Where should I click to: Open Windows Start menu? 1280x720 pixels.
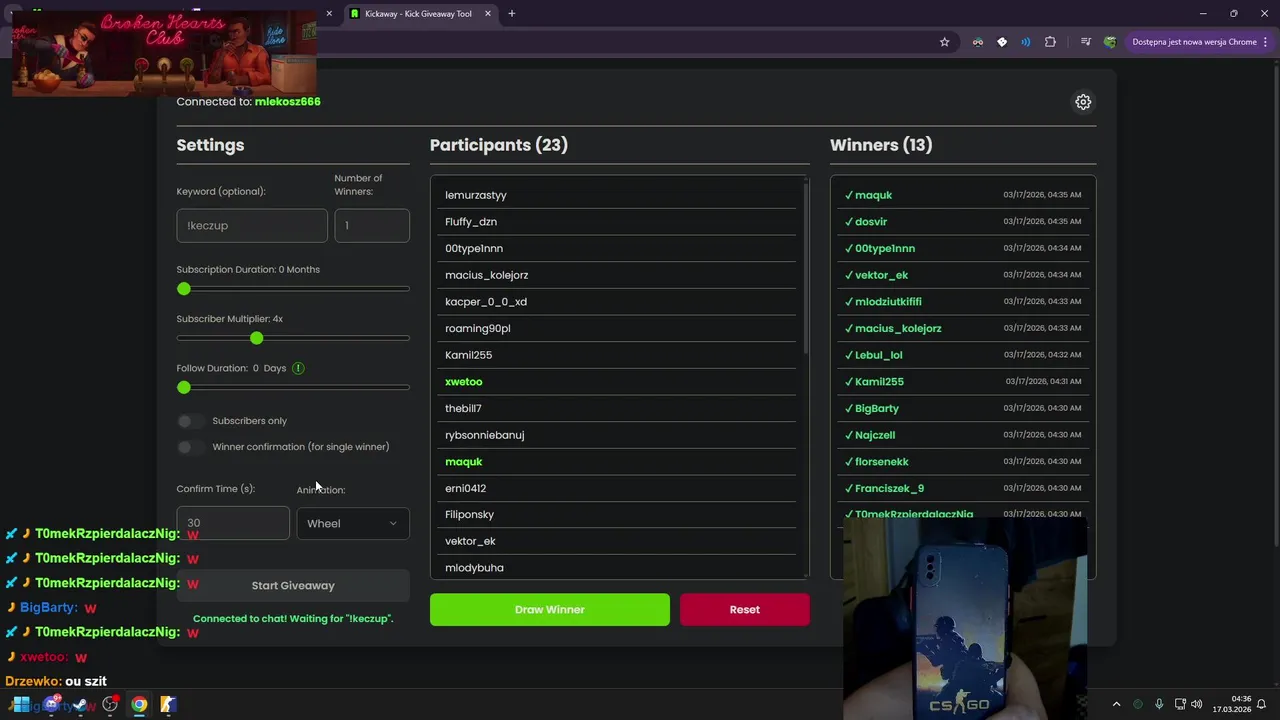(x=21, y=704)
